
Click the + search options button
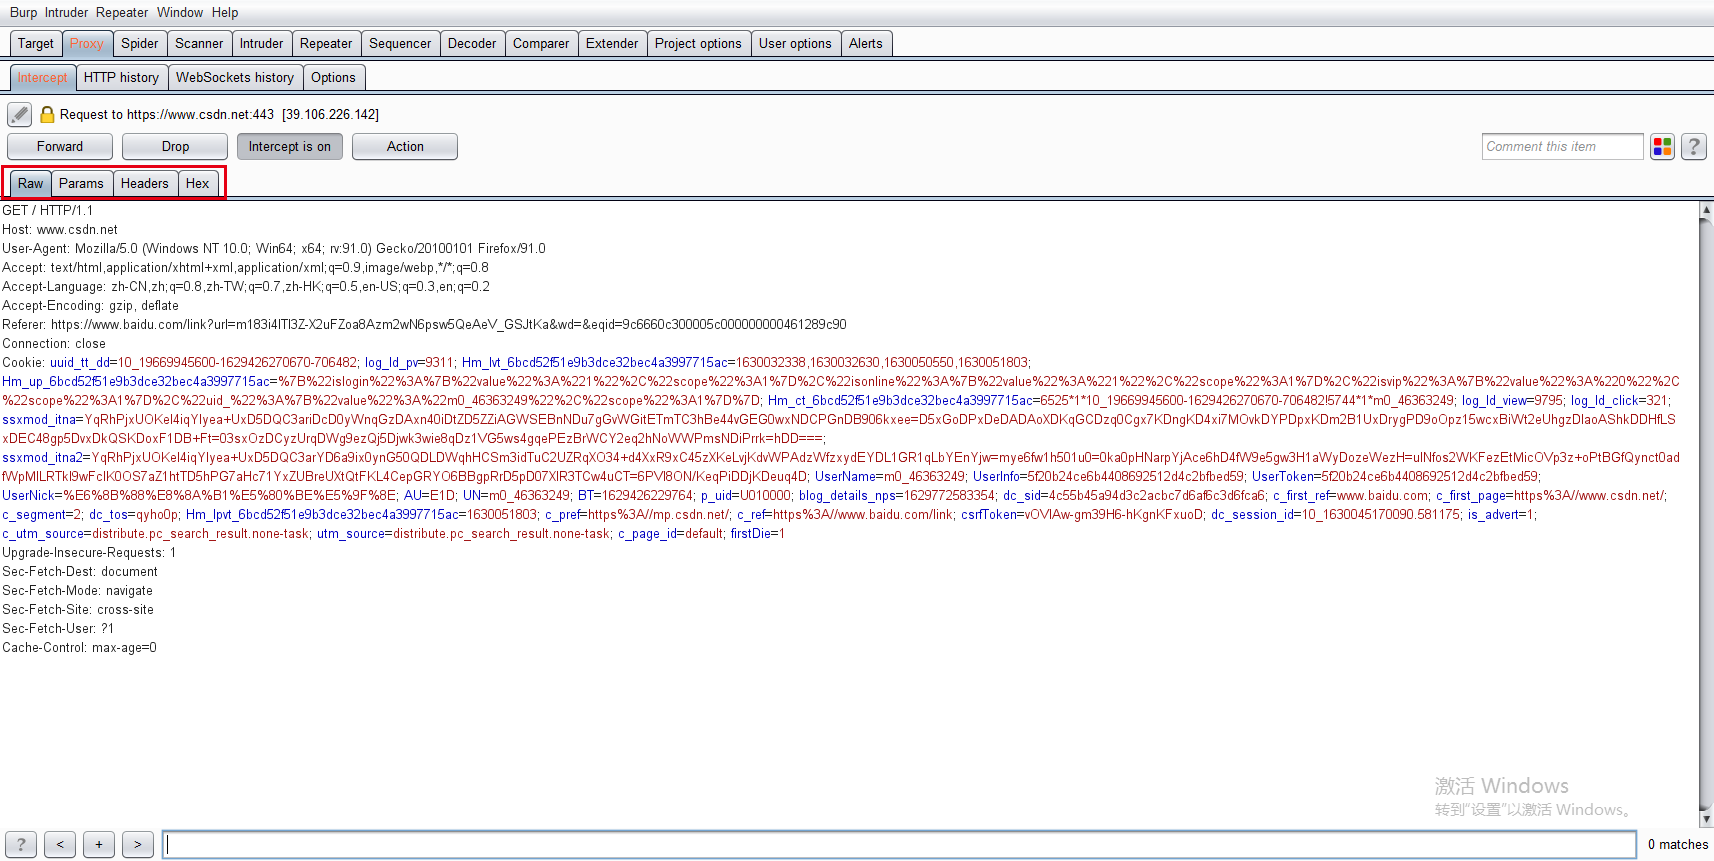pos(99,844)
